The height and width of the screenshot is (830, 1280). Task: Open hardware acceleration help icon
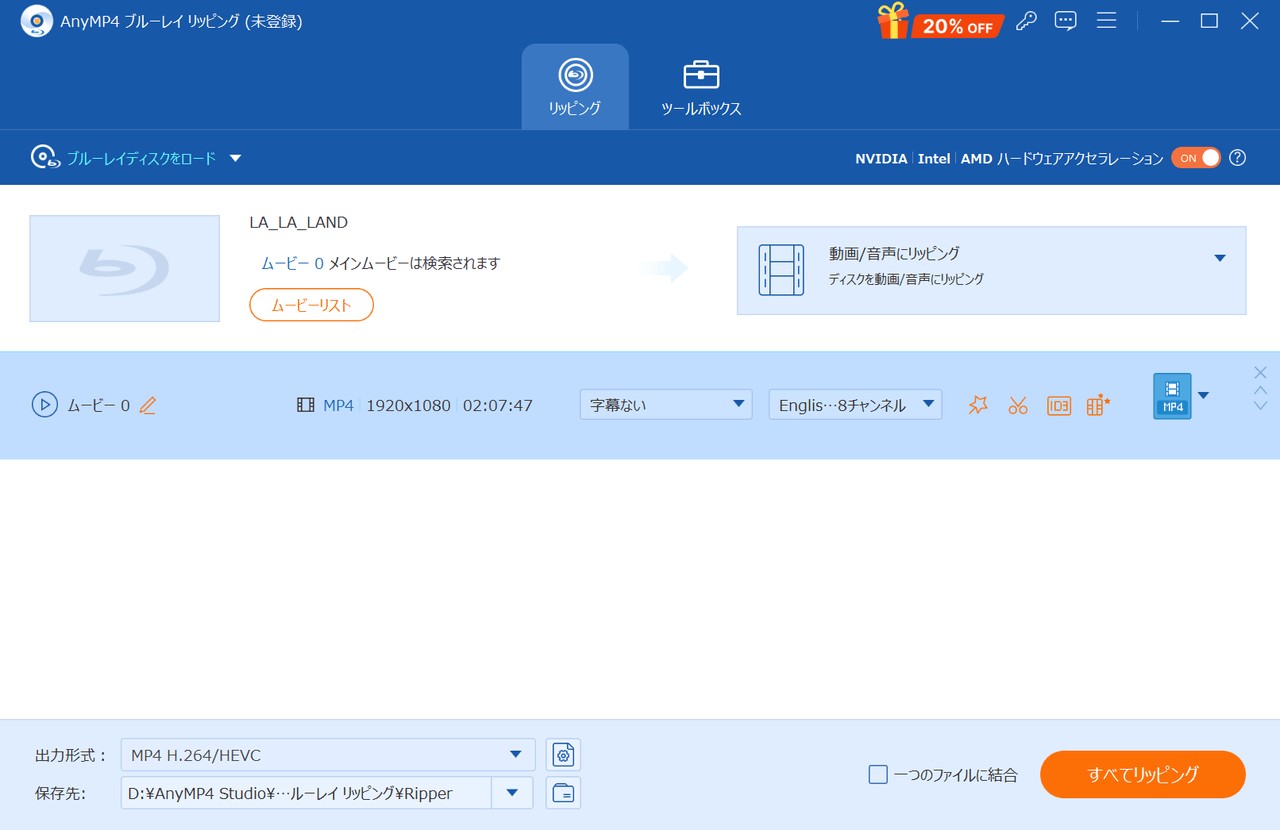coord(1238,158)
